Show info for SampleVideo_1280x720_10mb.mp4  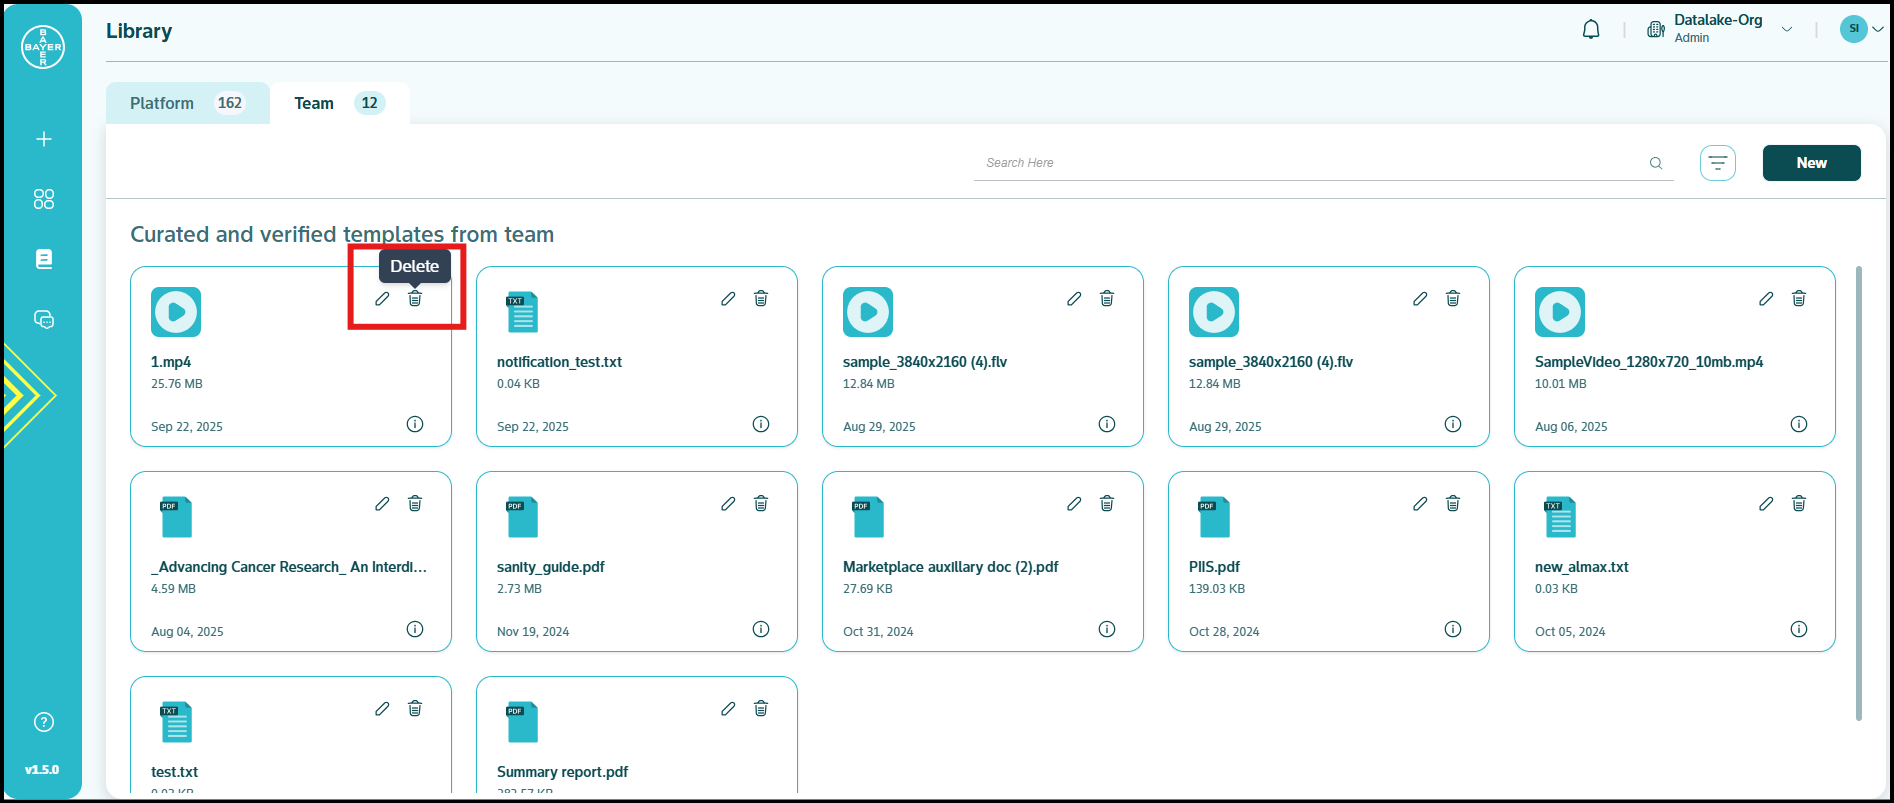pyautogui.click(x=1799, y=424)
